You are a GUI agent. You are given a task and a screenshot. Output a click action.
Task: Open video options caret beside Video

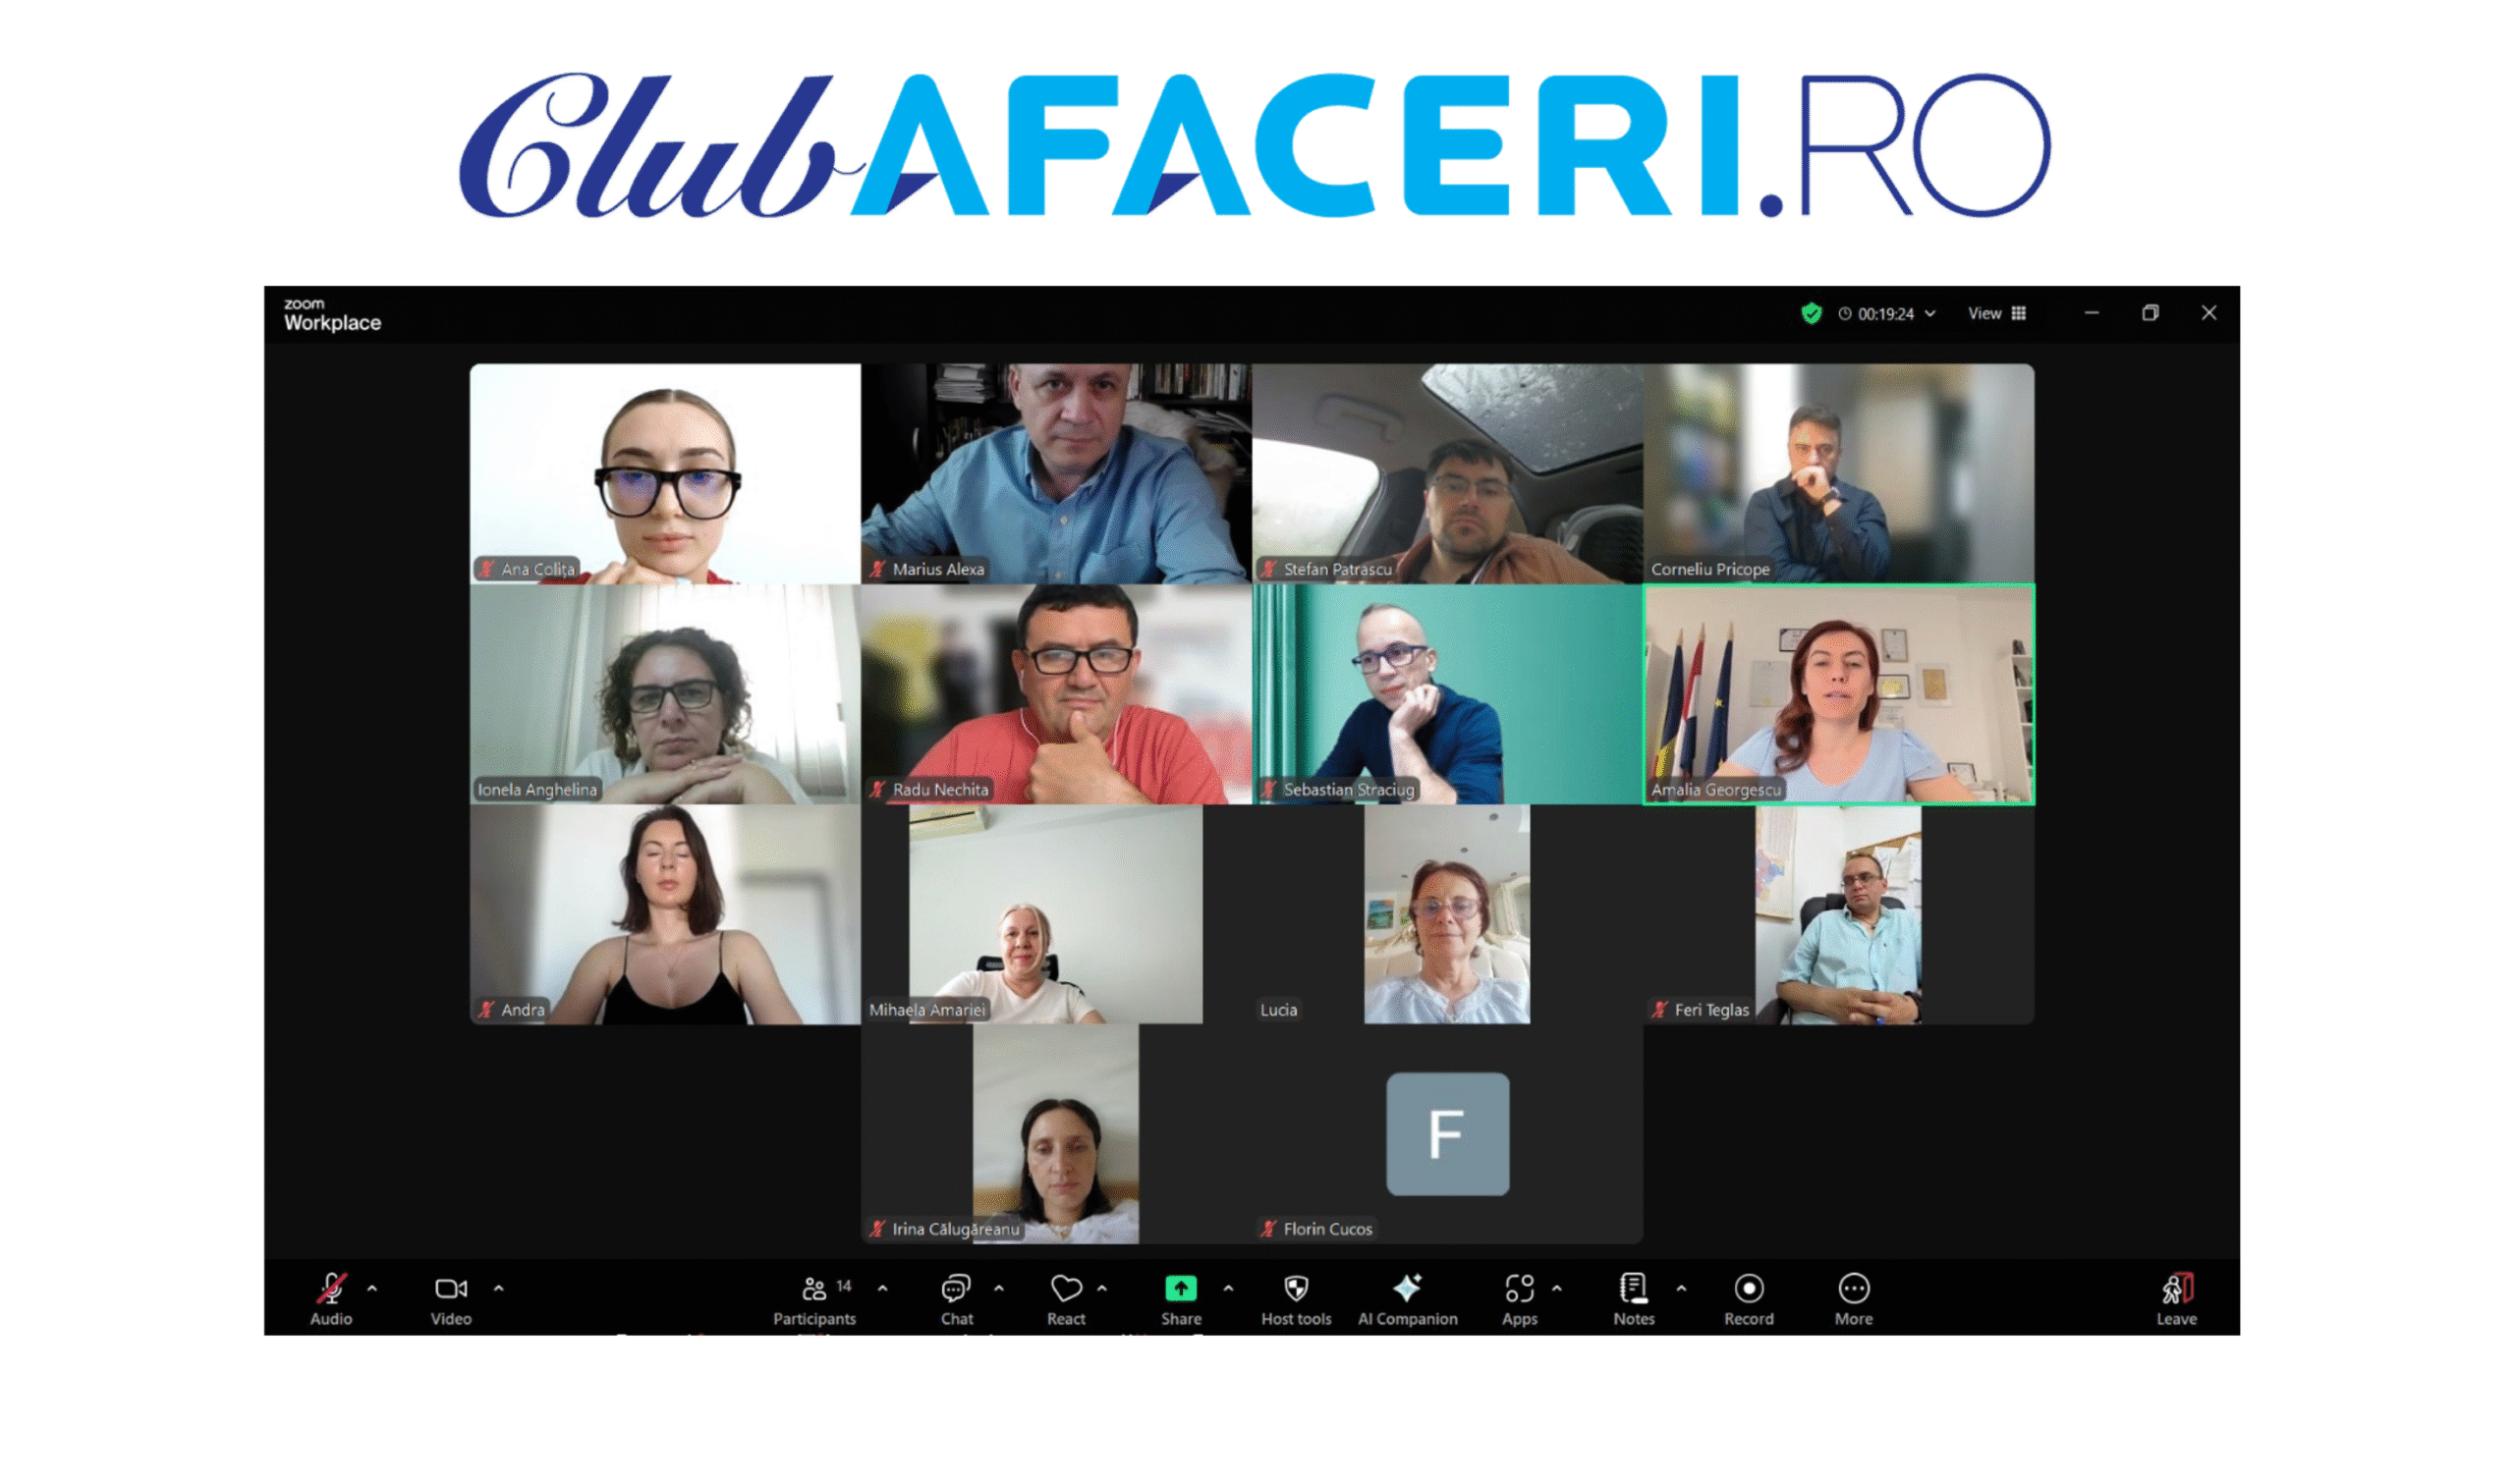tap(499, 1289)
